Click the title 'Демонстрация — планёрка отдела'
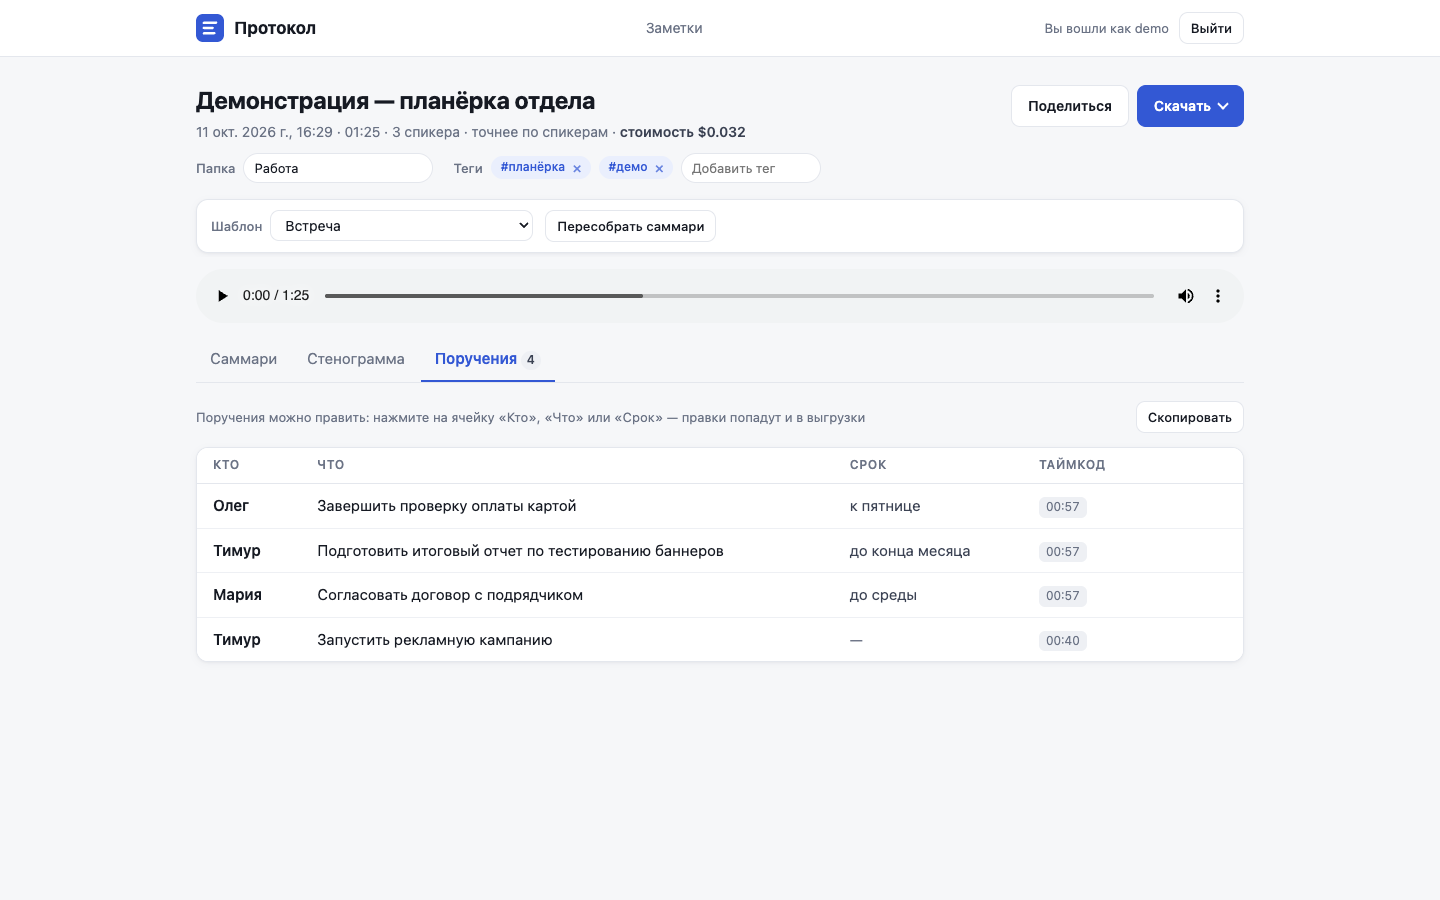Image resolution: width=1440 pixels, height=900 pixels. [395, 101]
